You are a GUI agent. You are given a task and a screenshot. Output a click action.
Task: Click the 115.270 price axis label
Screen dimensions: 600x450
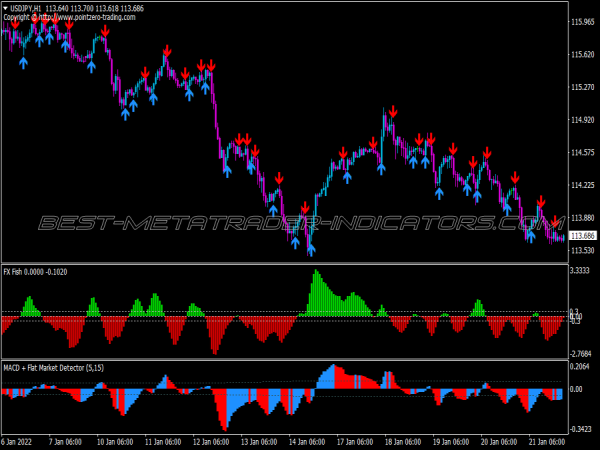[582, 87]
